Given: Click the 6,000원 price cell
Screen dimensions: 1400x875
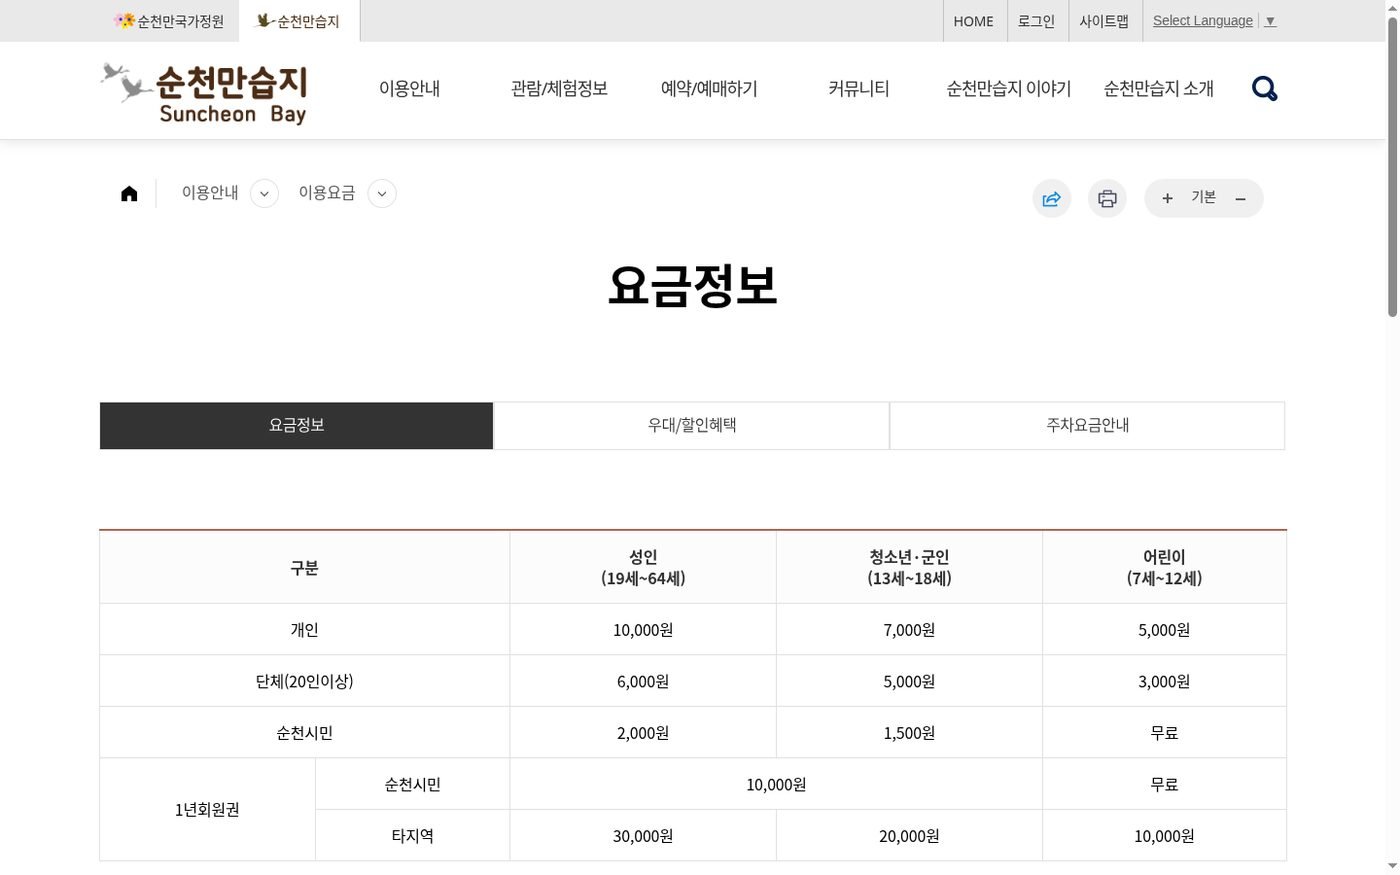Looking at the screenshot, I should click(x=643, y=681).
